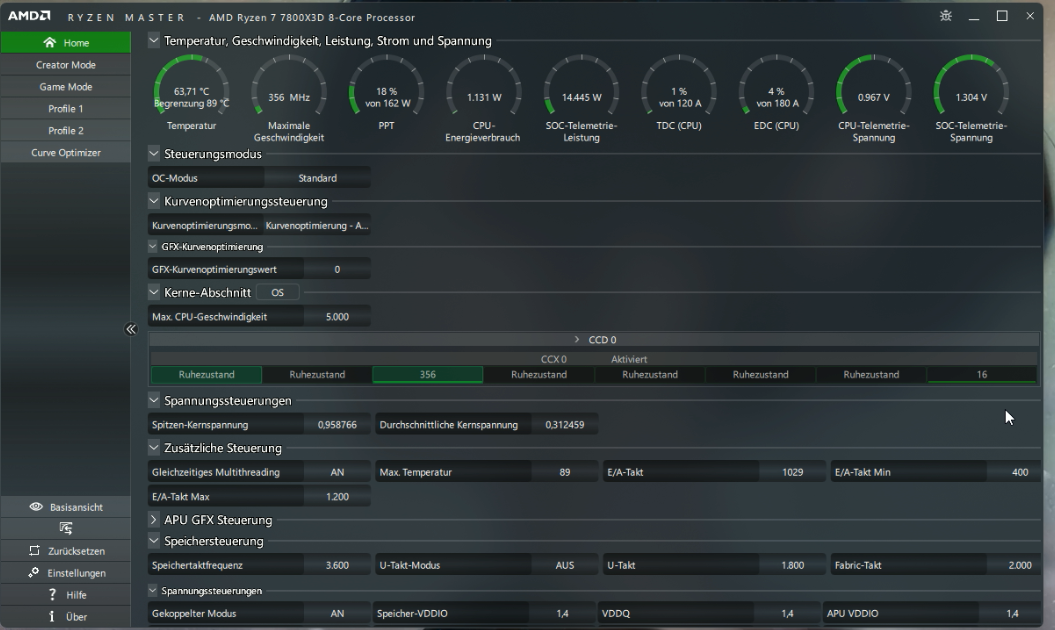Click the Hilfe question mark icon
Image resolution: width=1055 pixels, height=630 pixels.
tap(52, 594)
